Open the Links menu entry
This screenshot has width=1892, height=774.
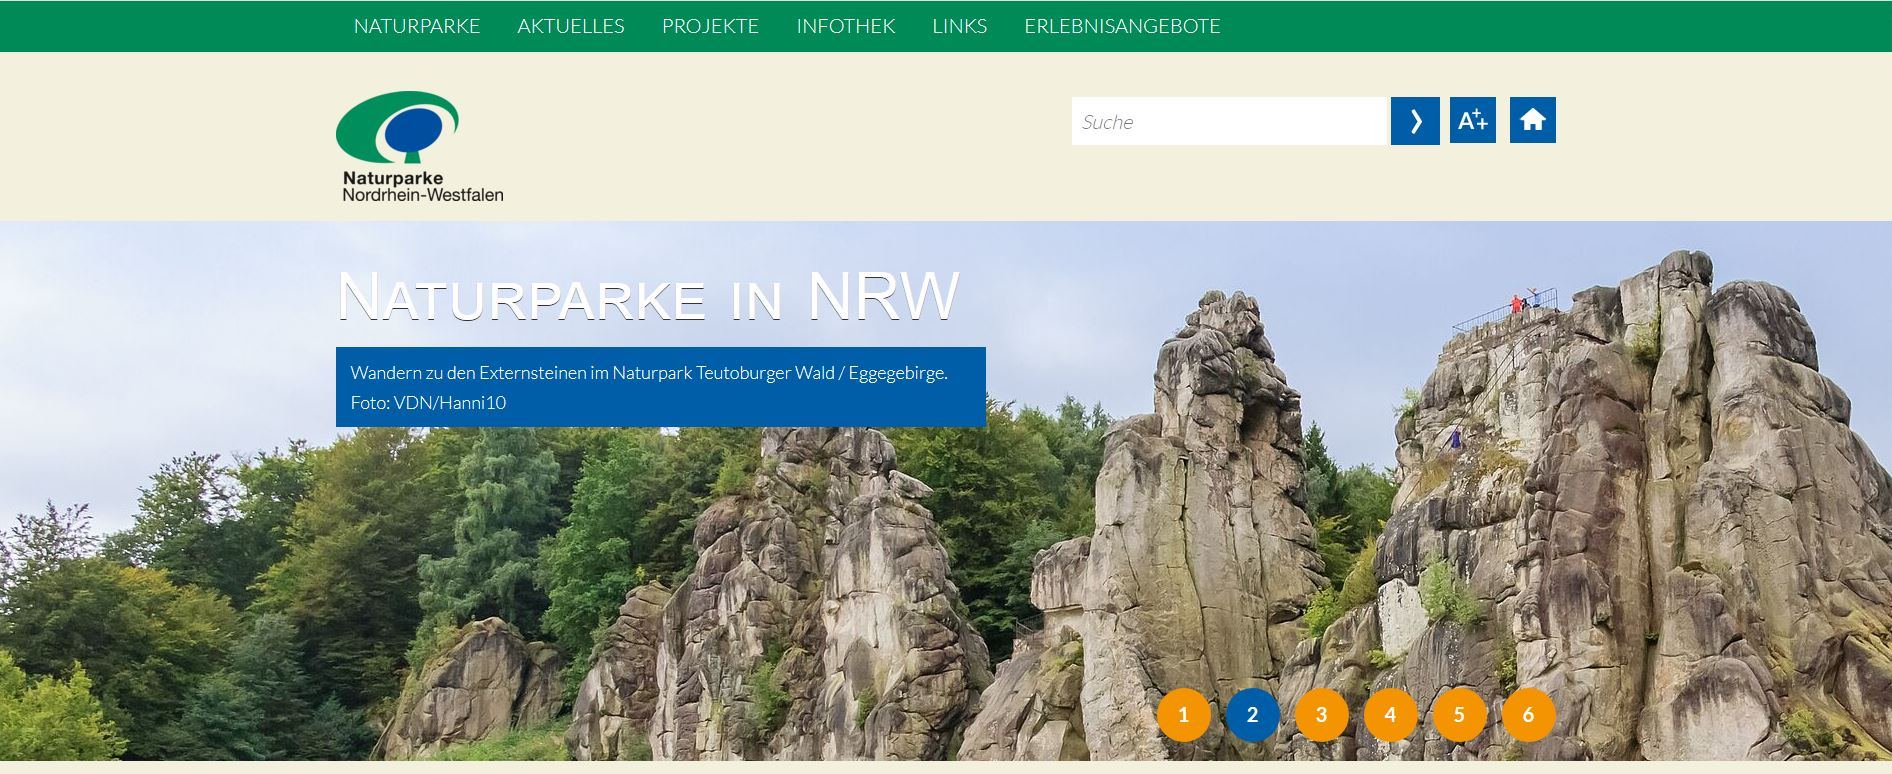pyautogui.click(x=959, y=26)
